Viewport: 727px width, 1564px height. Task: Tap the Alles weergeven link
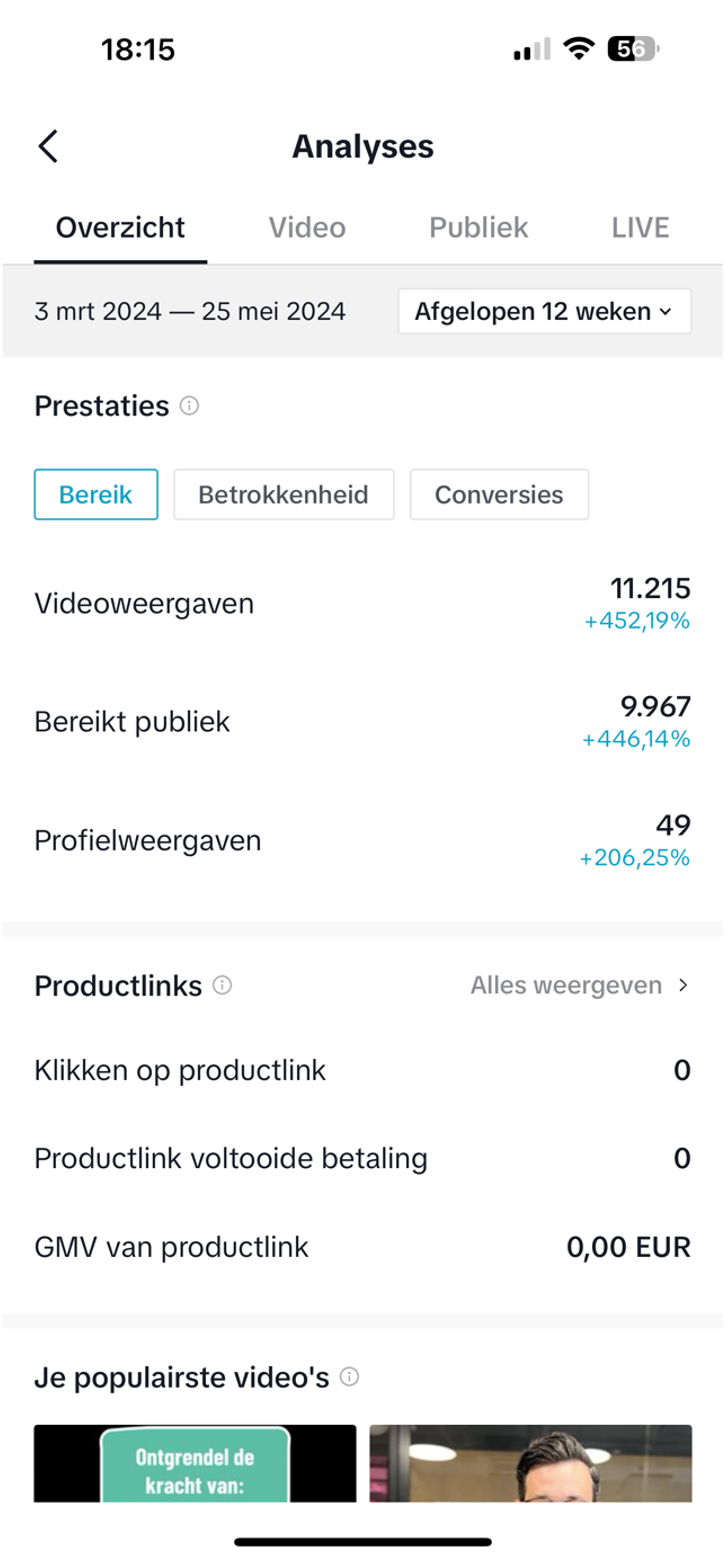click(566, 986)
